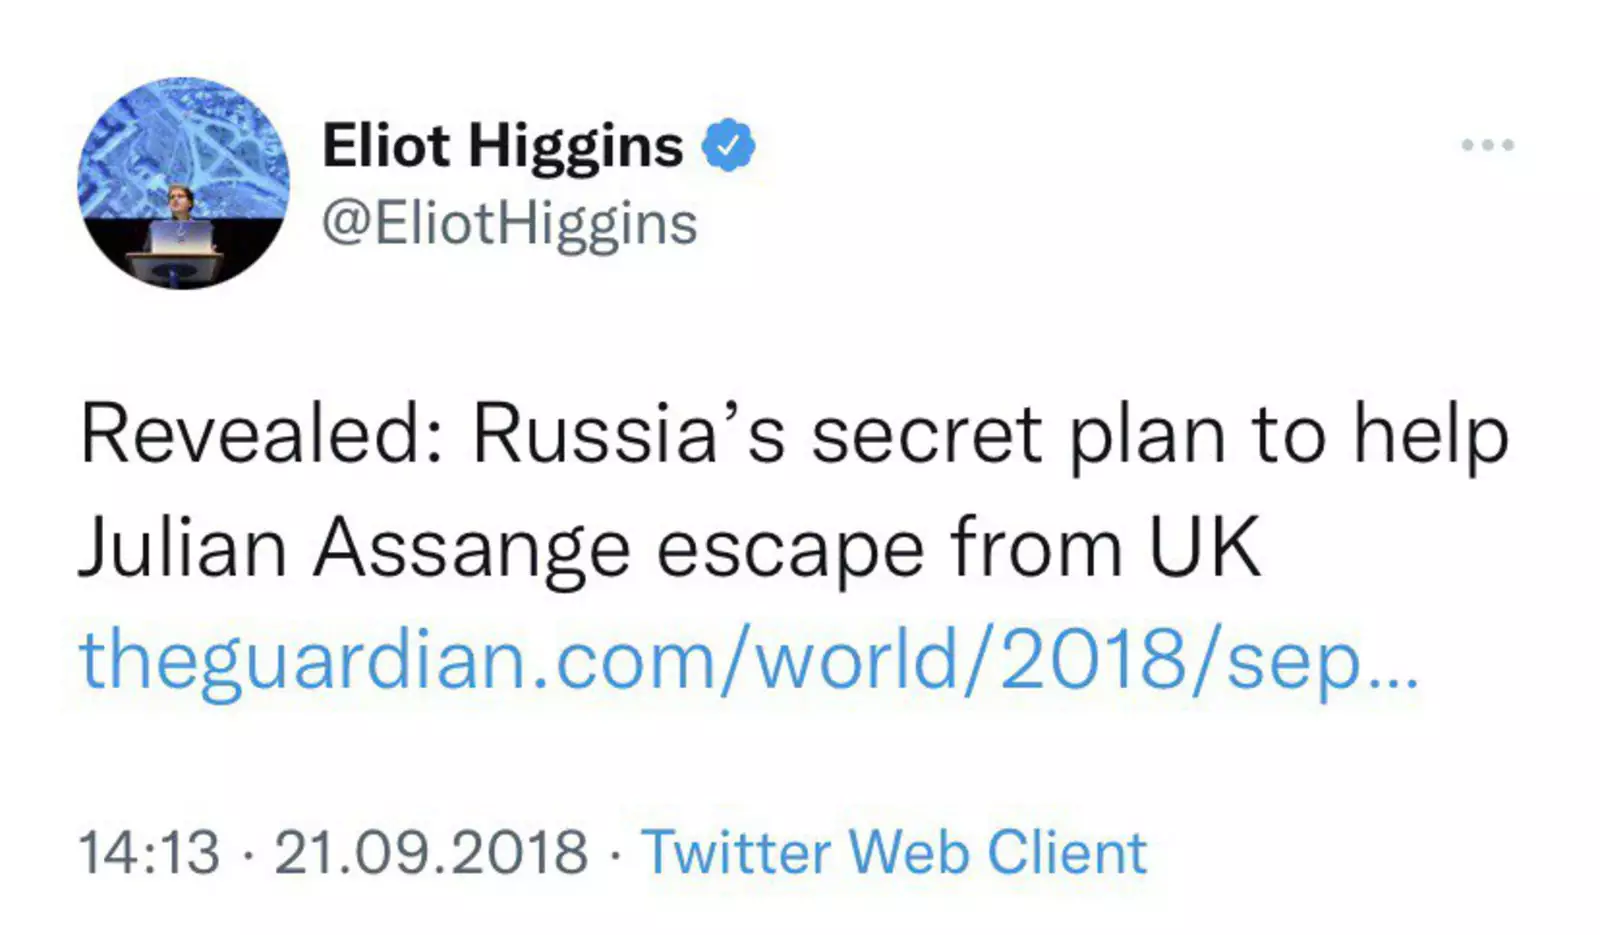This screenshot has width=1600, height=935.
Task: Open the Twitter Web Client source link
Action: [x=894, y=853]
